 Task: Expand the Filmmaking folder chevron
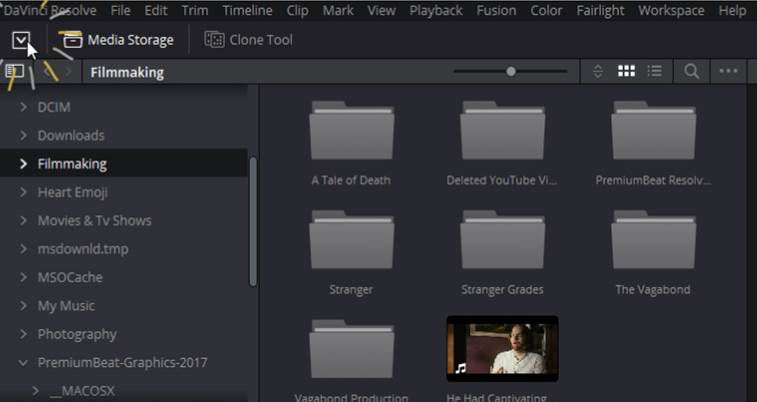tap(23, 164)
